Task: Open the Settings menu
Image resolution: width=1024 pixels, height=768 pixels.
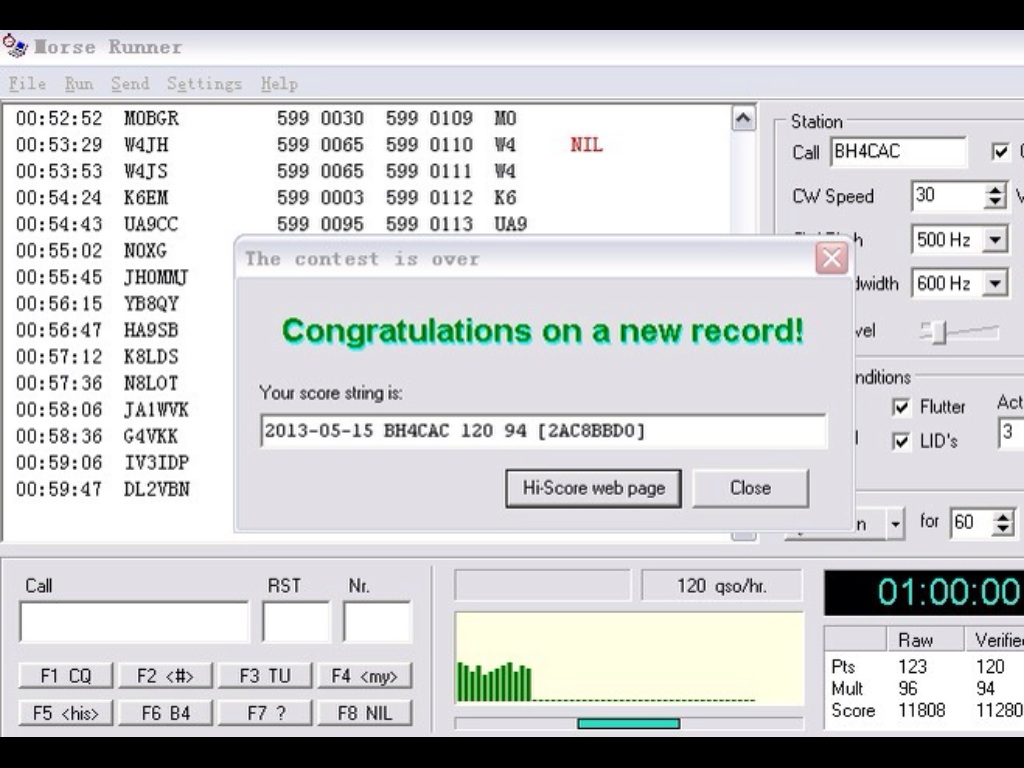Action: 204,84
